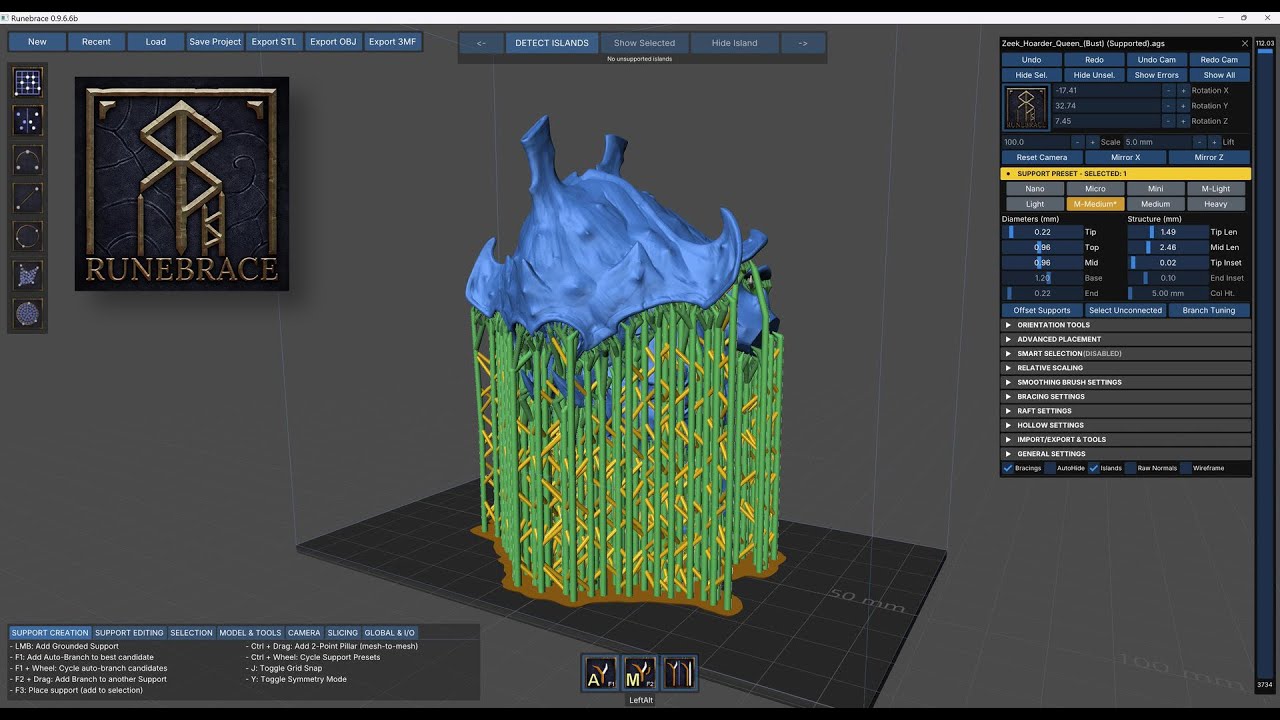Select the Micro support preset
The width and height of the screenshot is (1280, 720).
[1095, 188]
